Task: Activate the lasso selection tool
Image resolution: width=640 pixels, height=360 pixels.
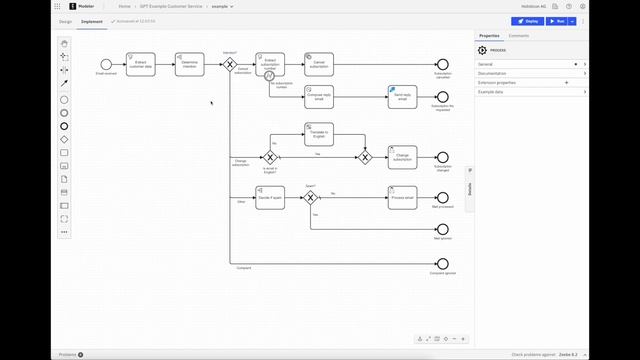Action: [x=64, y=57]
